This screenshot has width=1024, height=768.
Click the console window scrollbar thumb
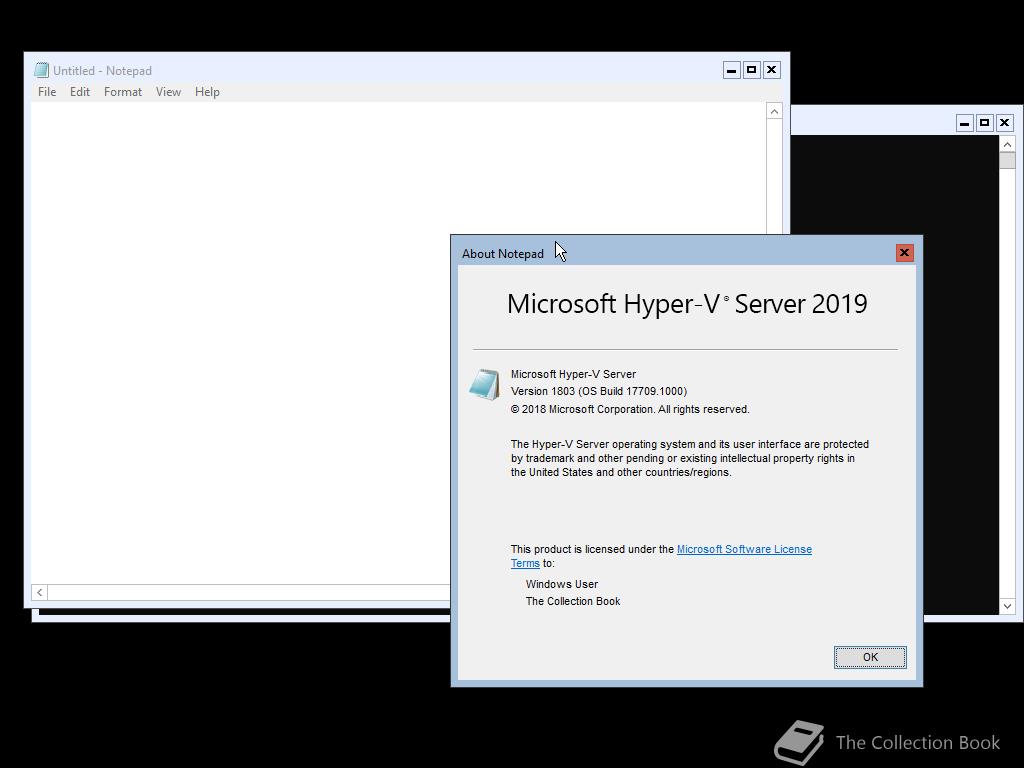tap(1008, 161)
